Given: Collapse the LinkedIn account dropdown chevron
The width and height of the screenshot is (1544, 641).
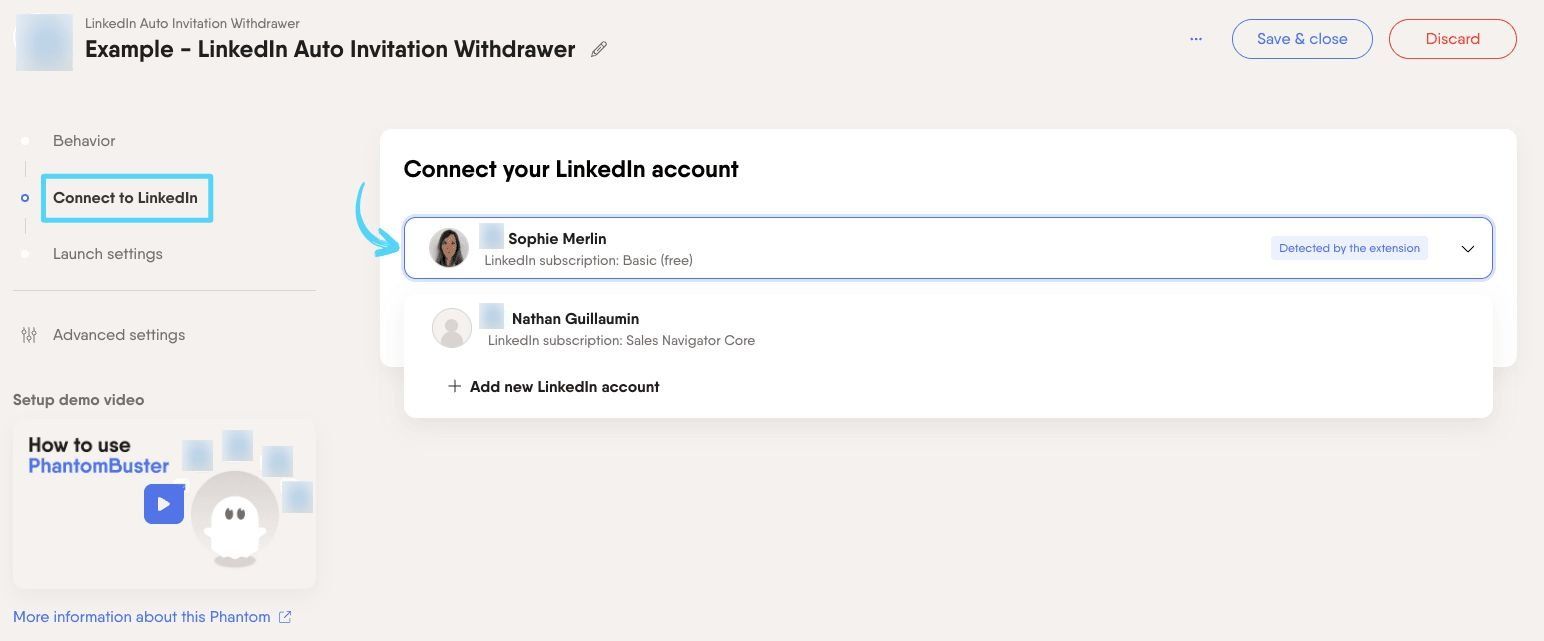Looking at the screenshot, I should (1468, 249).
